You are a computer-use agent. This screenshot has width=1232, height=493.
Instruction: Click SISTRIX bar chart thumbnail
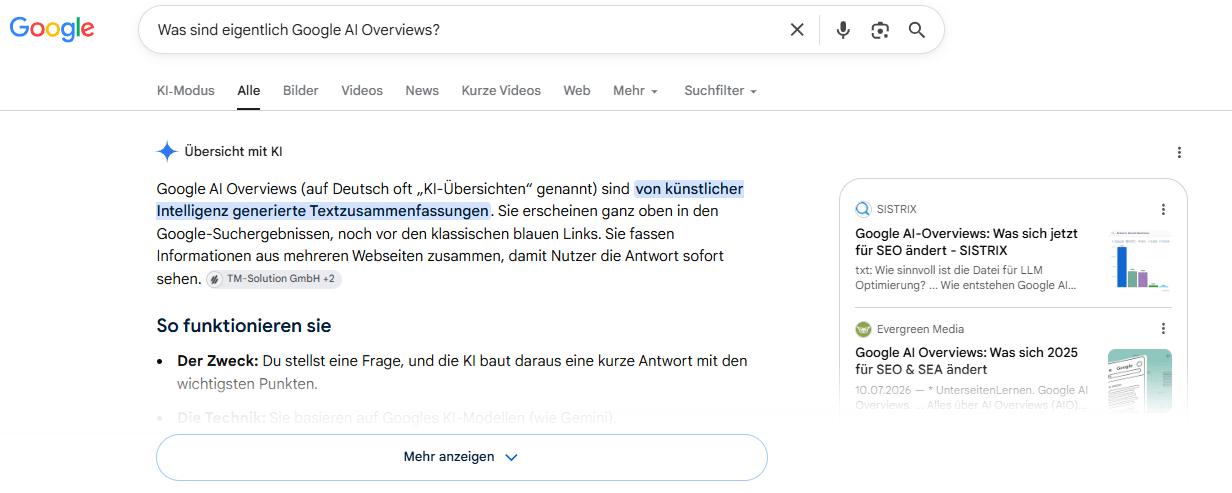coord(1140,259)
